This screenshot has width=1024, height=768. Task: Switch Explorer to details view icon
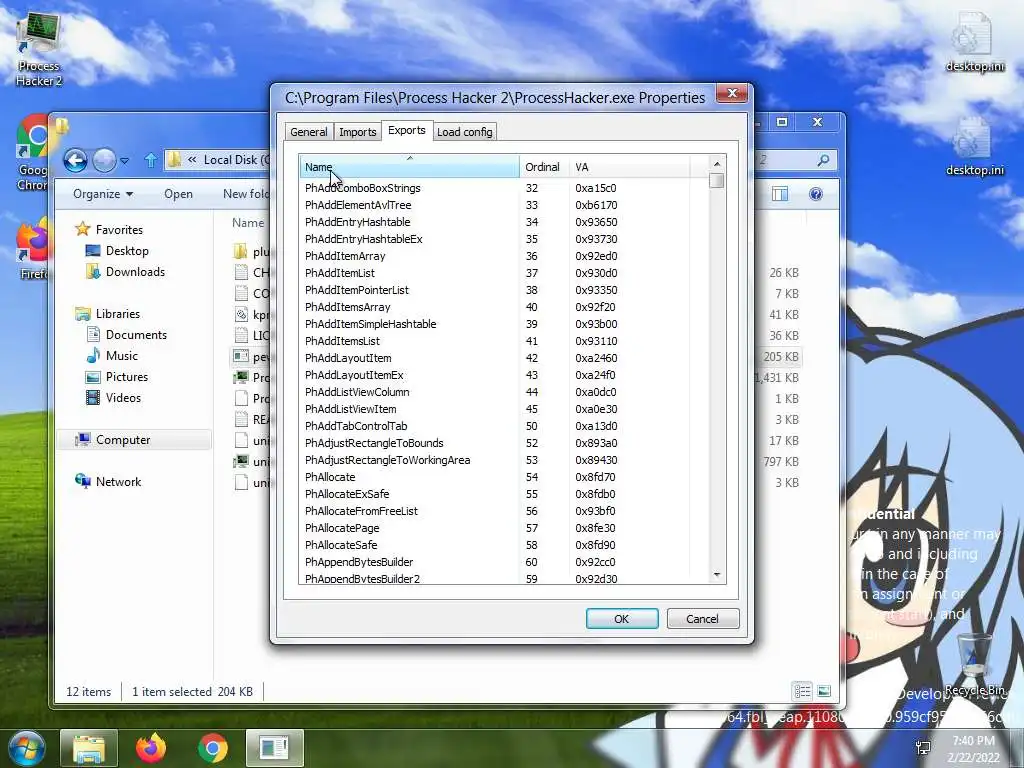click(x=802, y=691)
